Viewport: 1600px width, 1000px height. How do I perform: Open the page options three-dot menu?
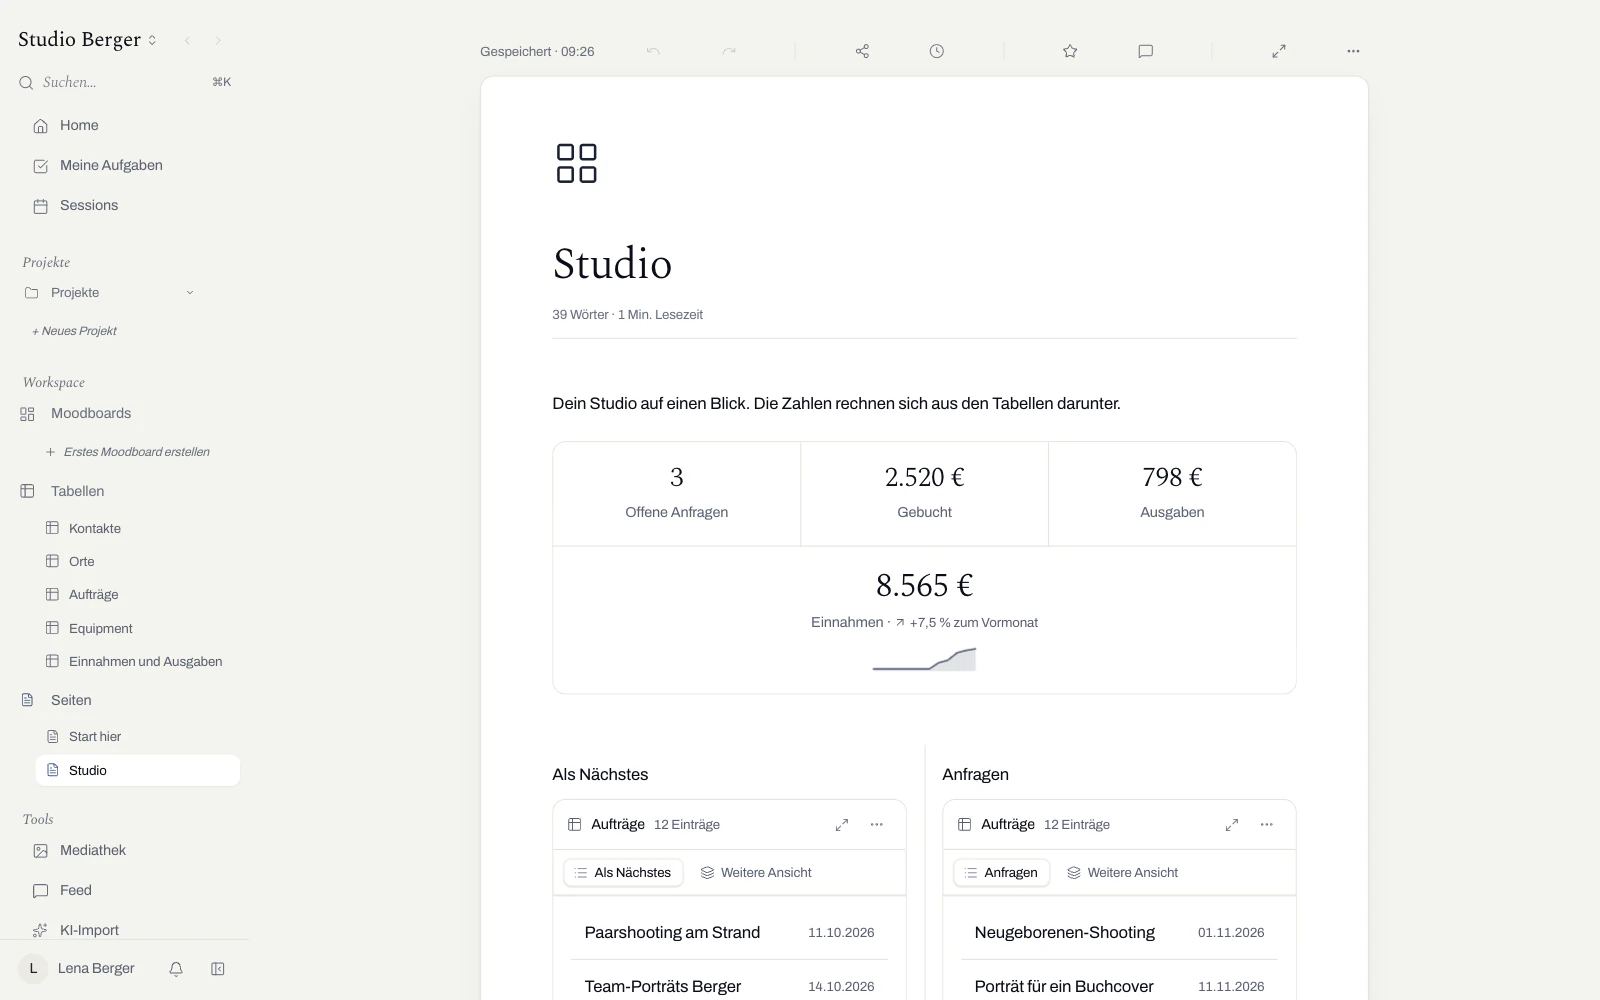click(1353, 51)
